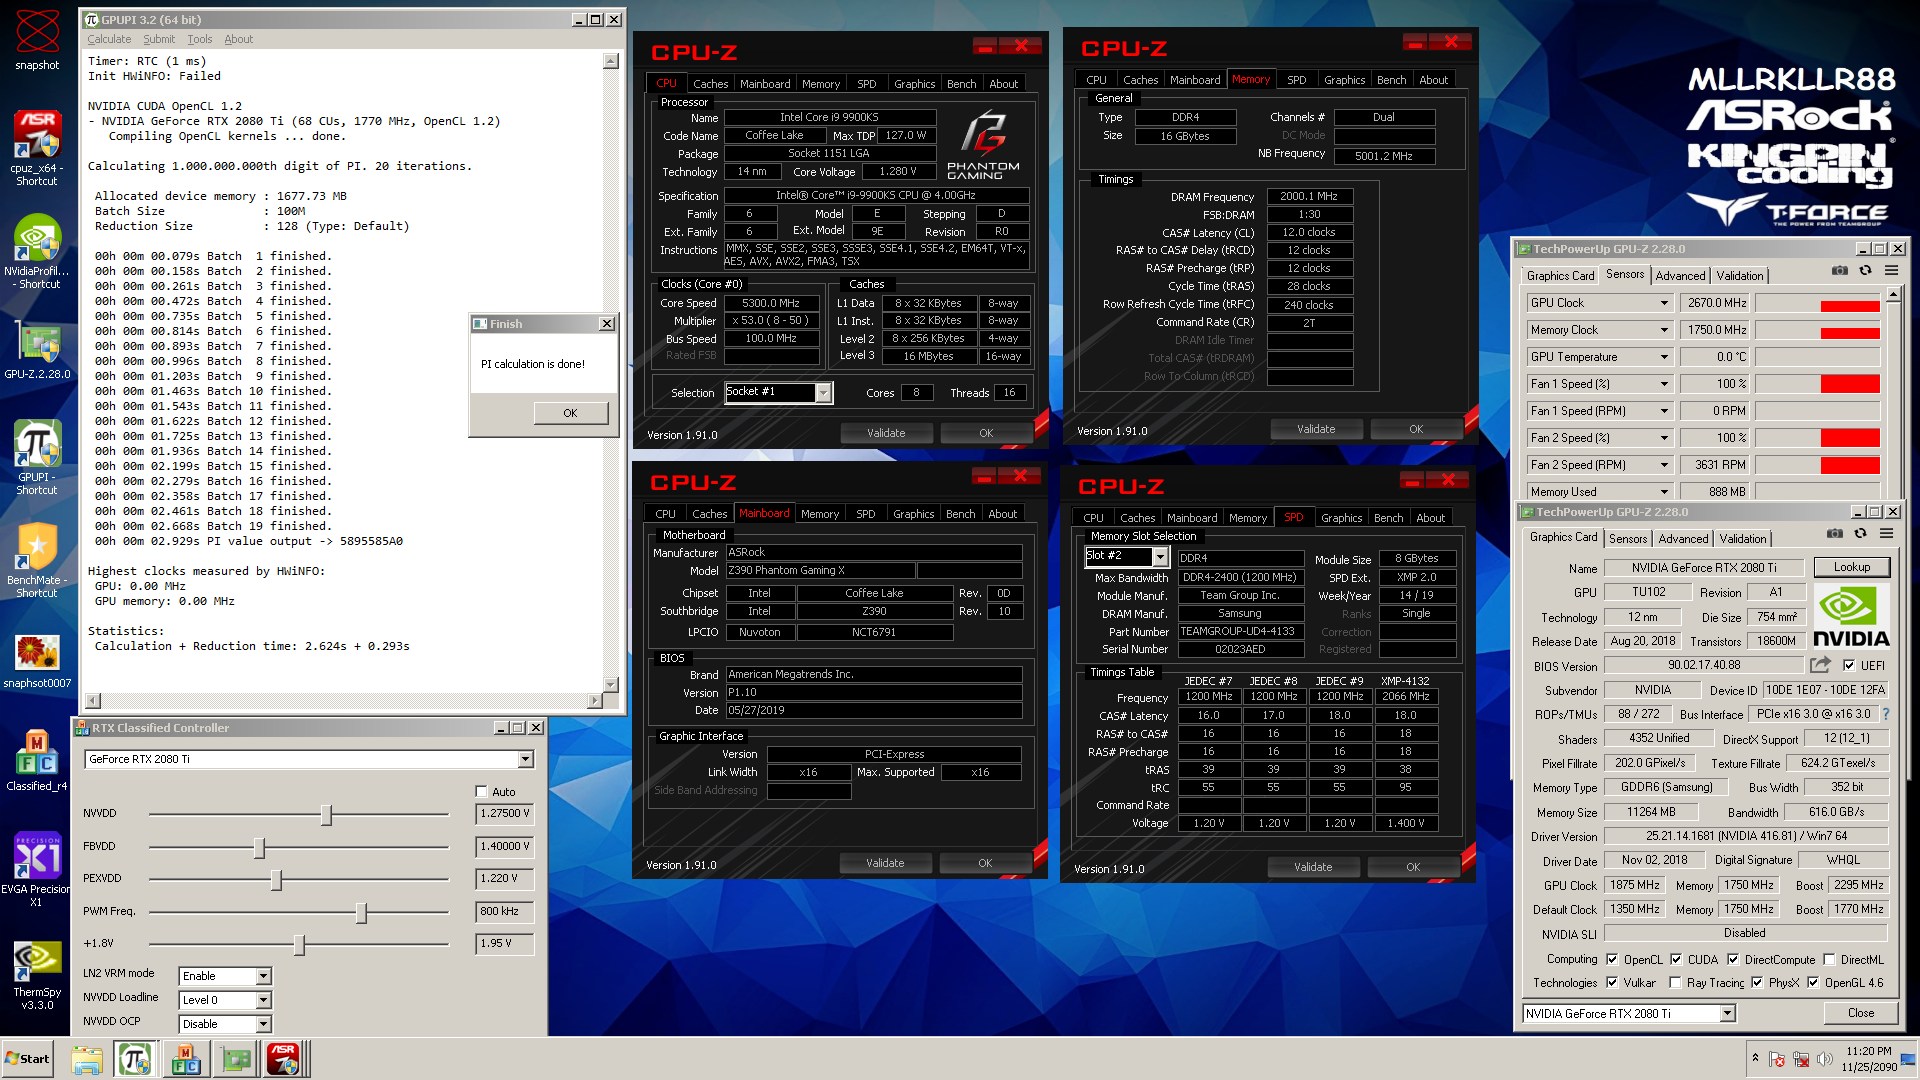Click the NVVDD 1.27500 V value field
This screenshot has height=1080, width=1920.
(504, 814)
